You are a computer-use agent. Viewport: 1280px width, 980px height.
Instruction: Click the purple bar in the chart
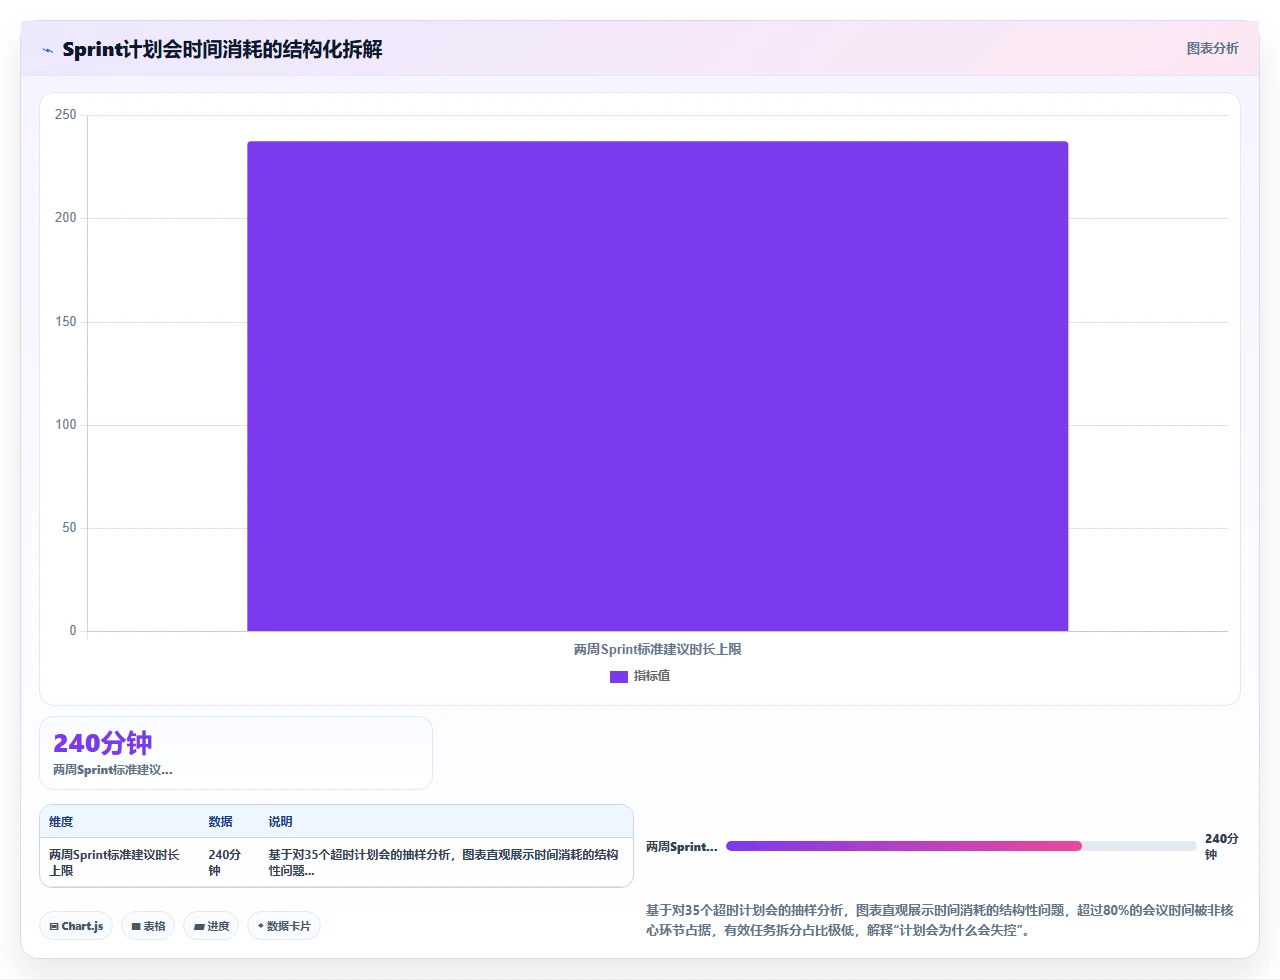[x=658, y=386]
